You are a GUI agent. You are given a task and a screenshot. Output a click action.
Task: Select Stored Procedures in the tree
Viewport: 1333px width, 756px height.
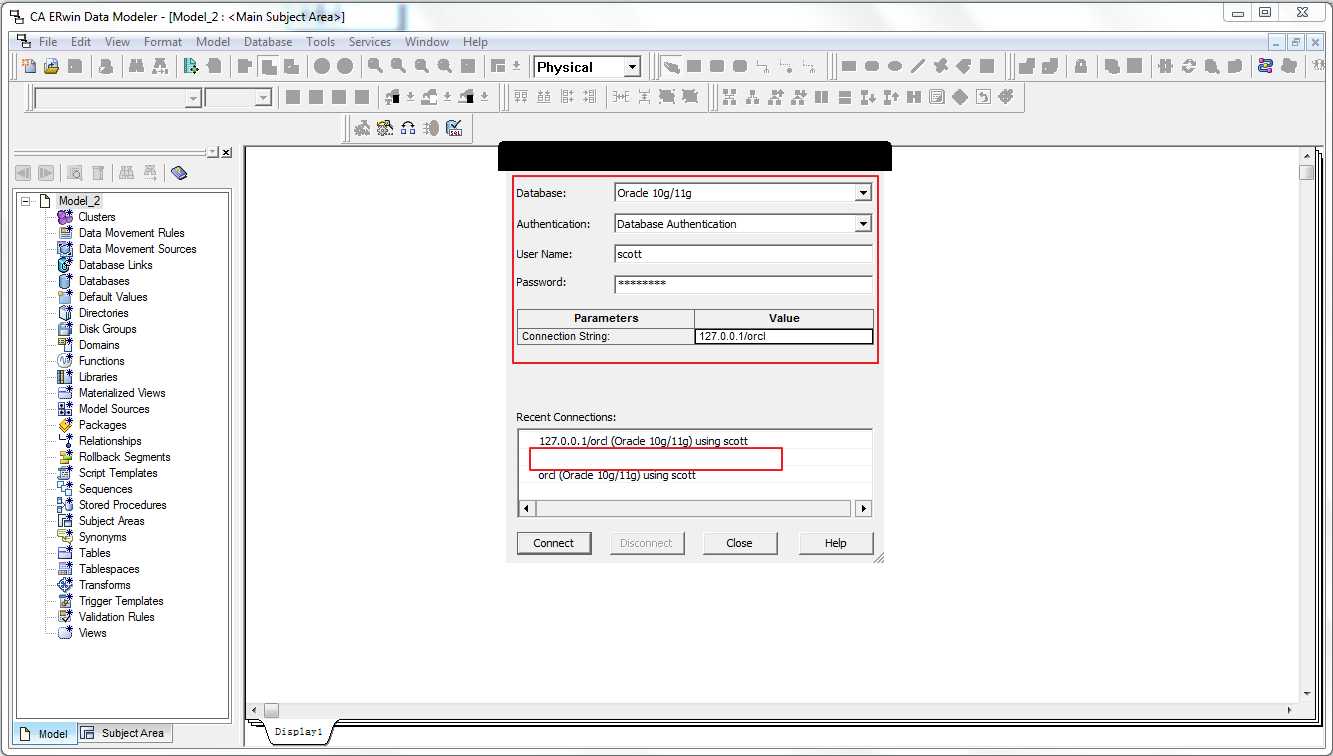[123, 505]
